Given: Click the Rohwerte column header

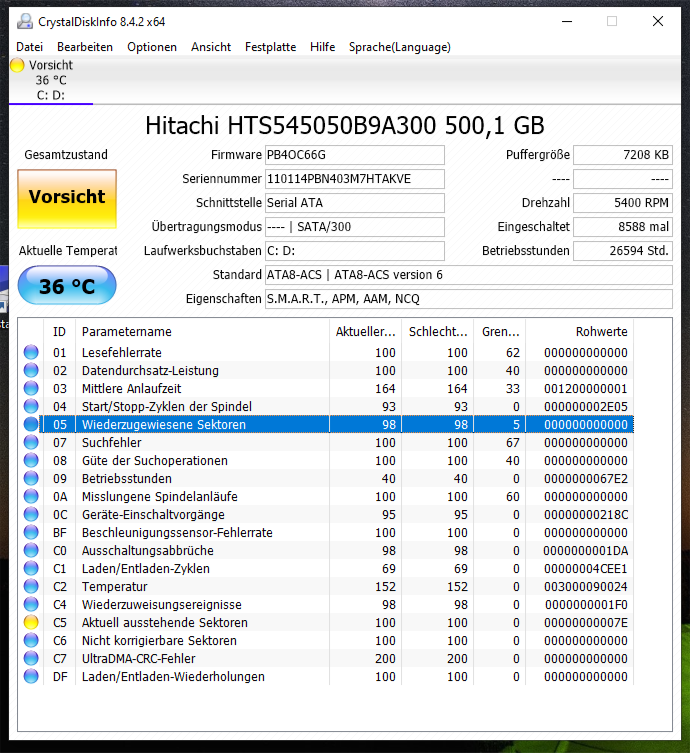Looking at the screenshot, I should (580, 331).
